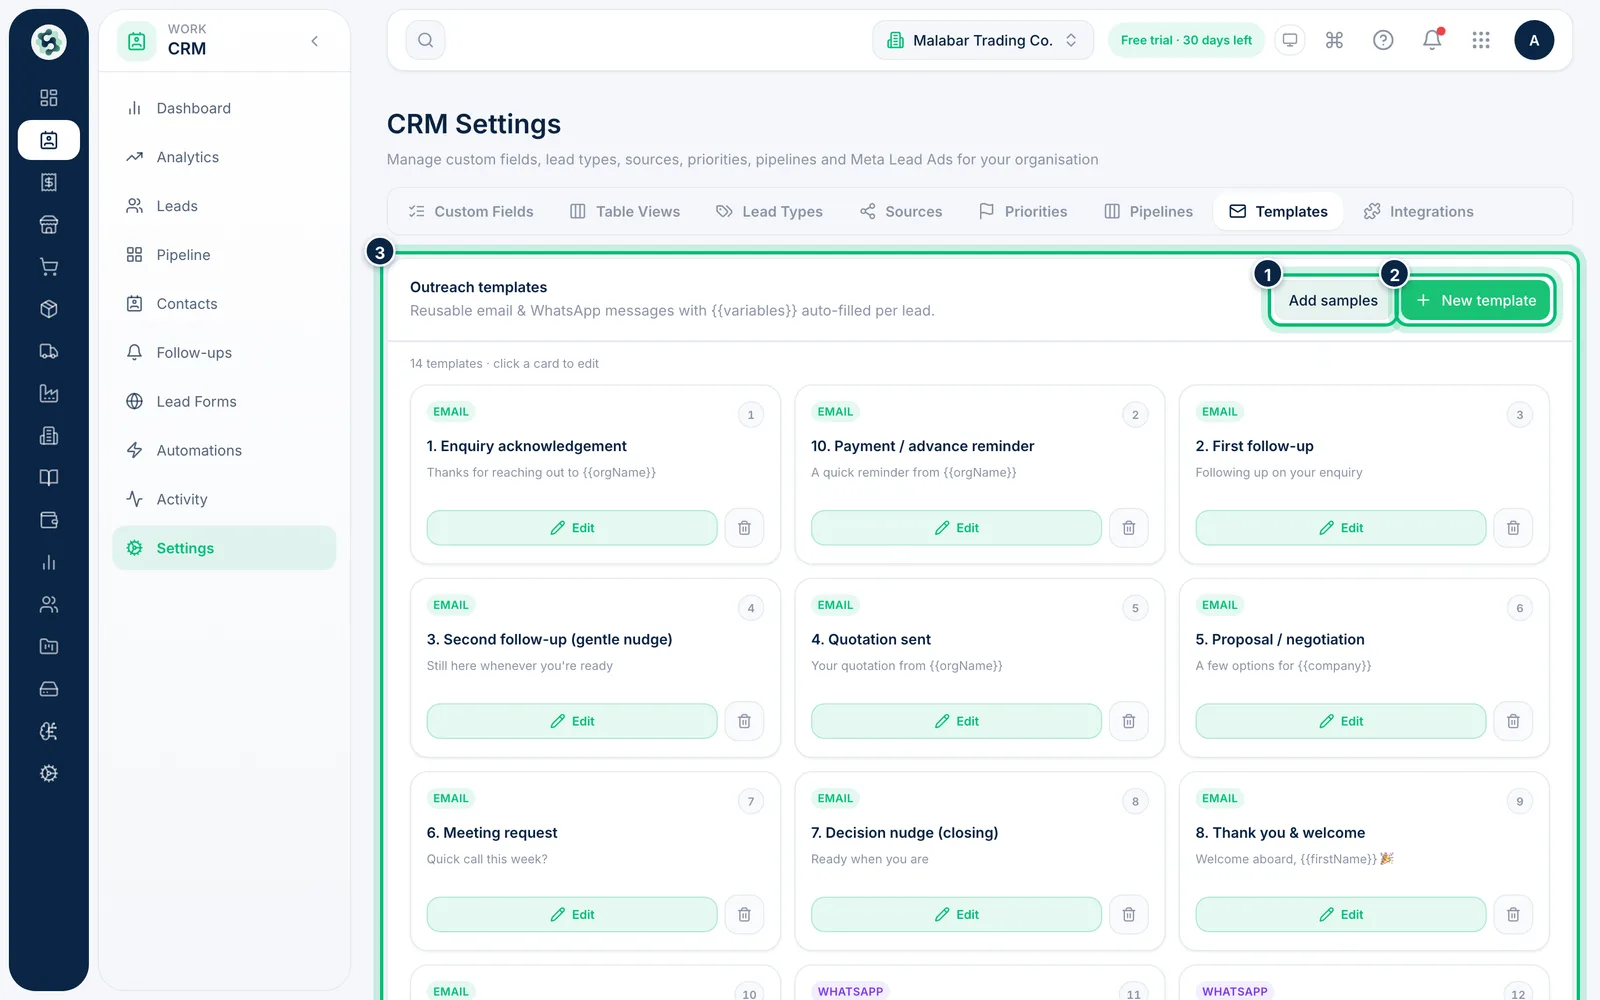The height and width of the screenshot is (1000, 1600).
Task: Click the Add samples button
Action: tap(1333, 300)
